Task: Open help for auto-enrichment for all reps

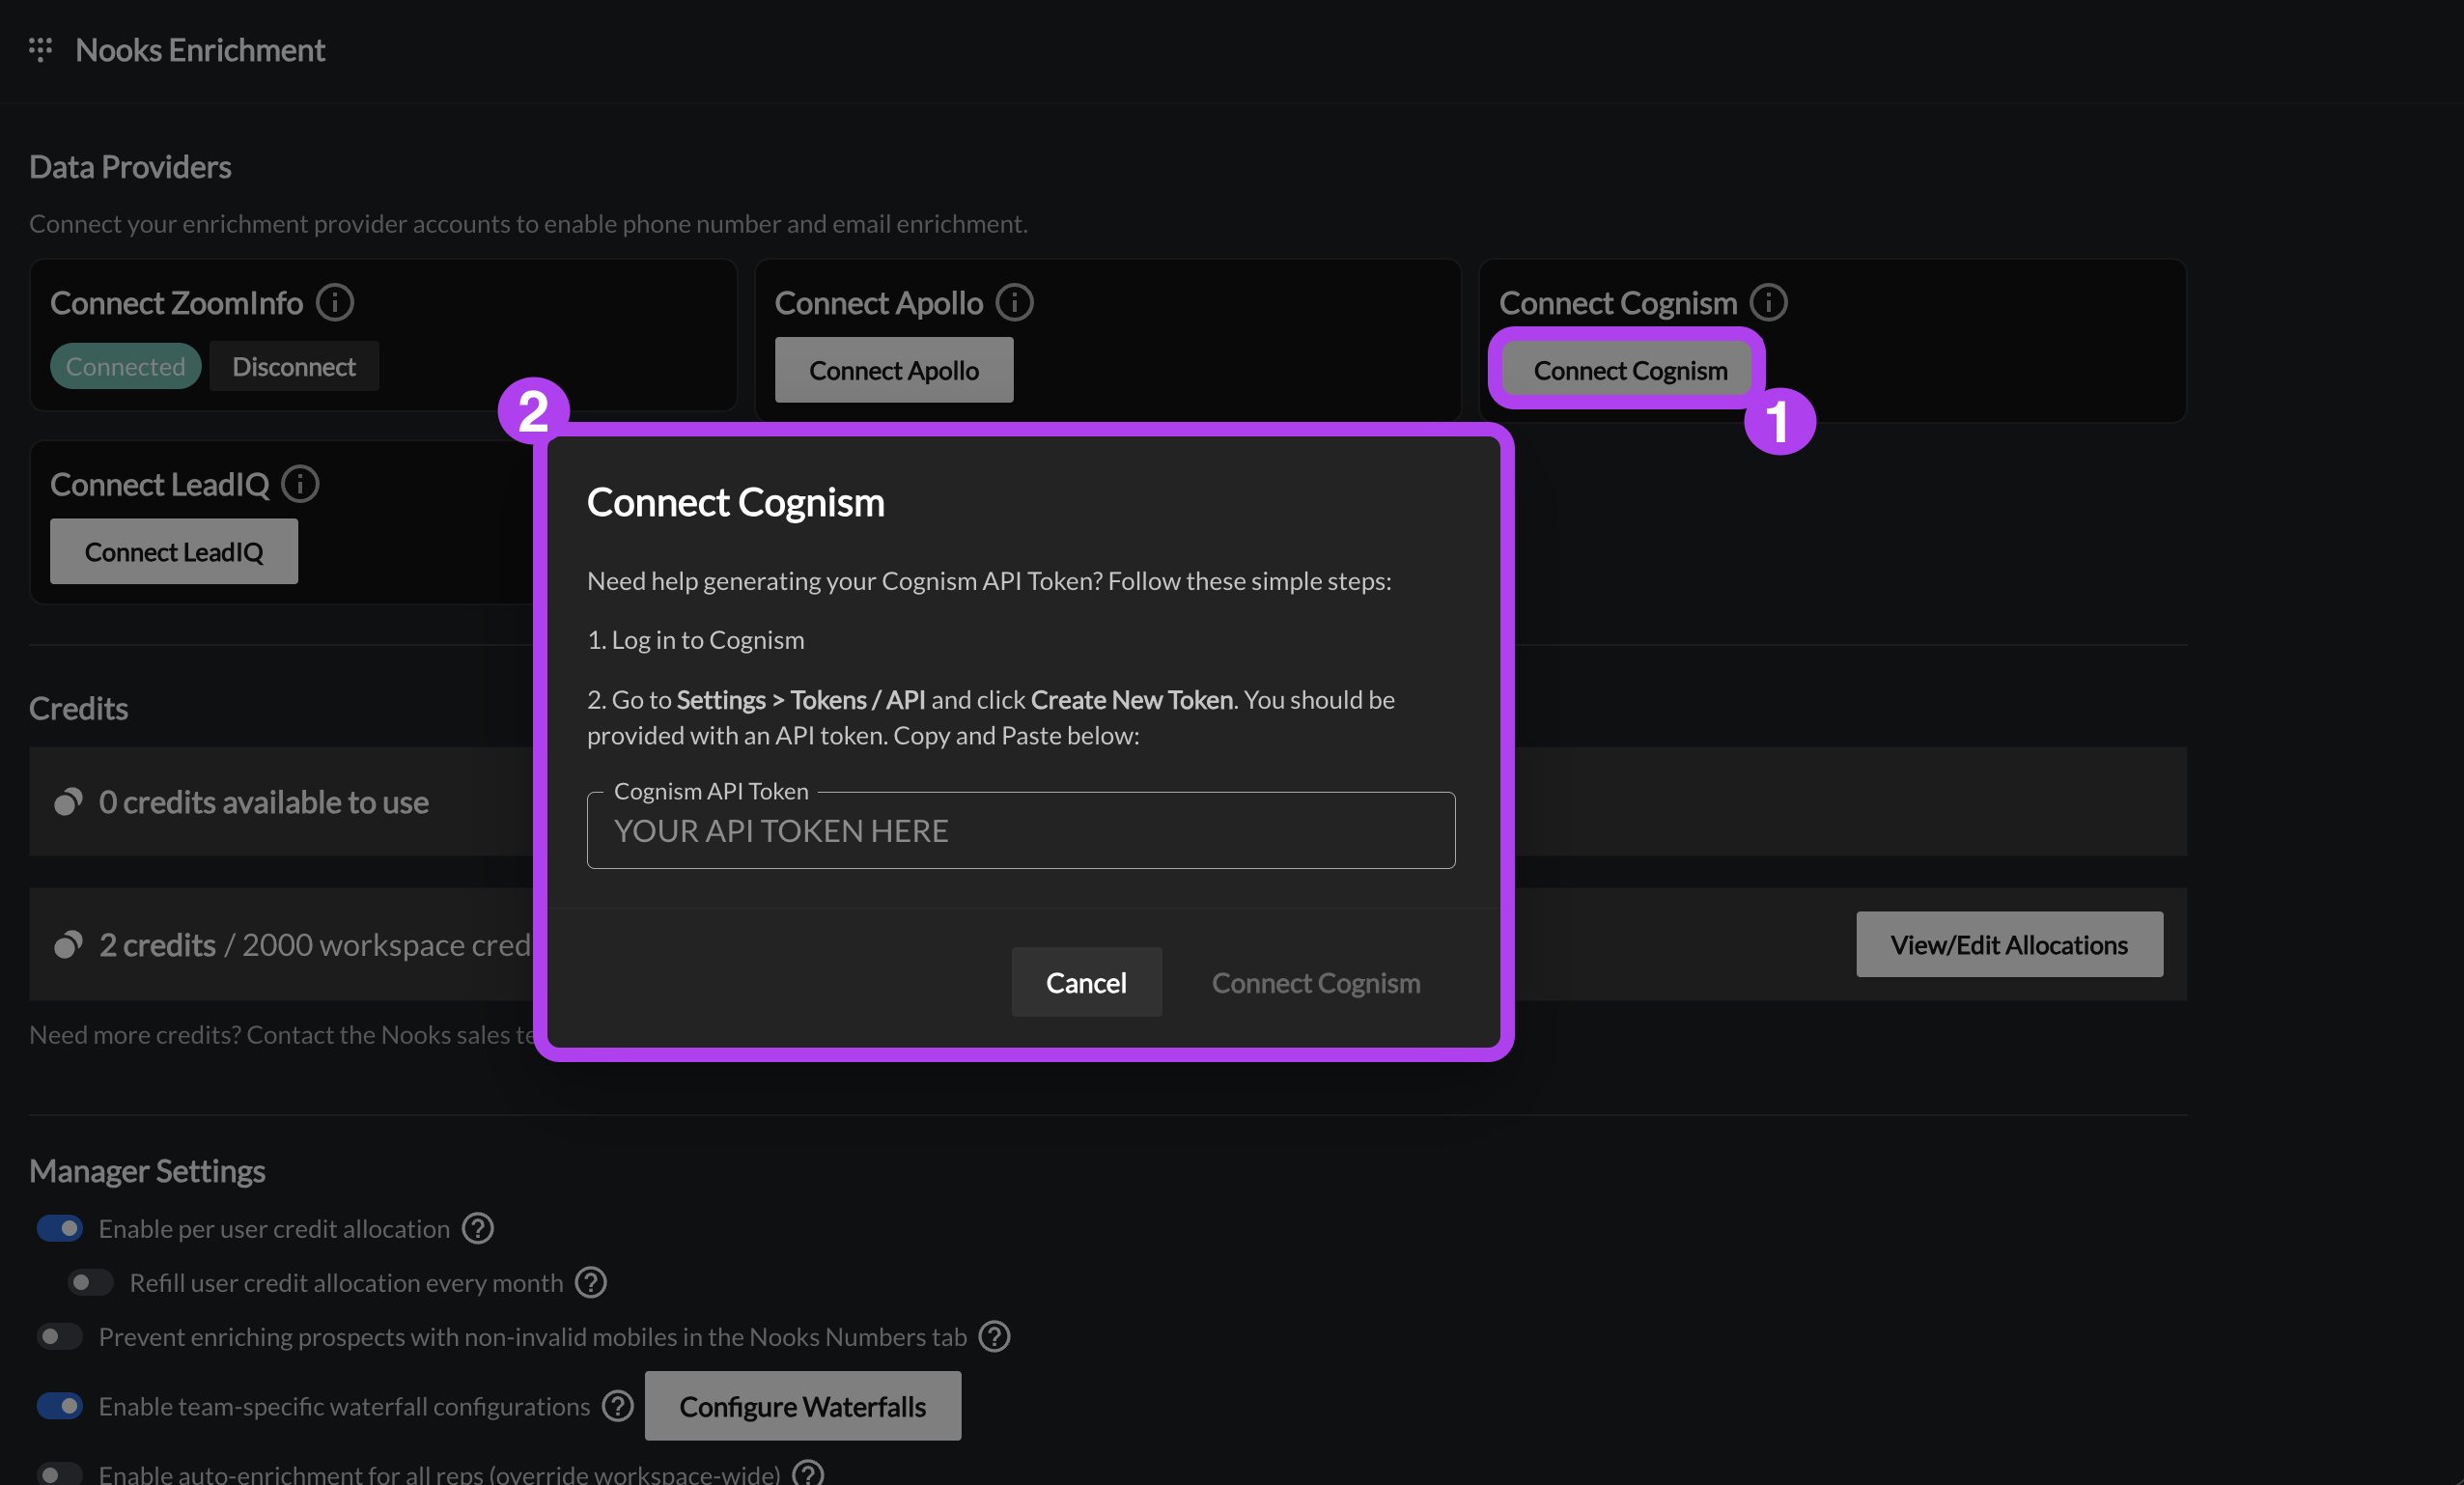Action: coord(808,1474)
